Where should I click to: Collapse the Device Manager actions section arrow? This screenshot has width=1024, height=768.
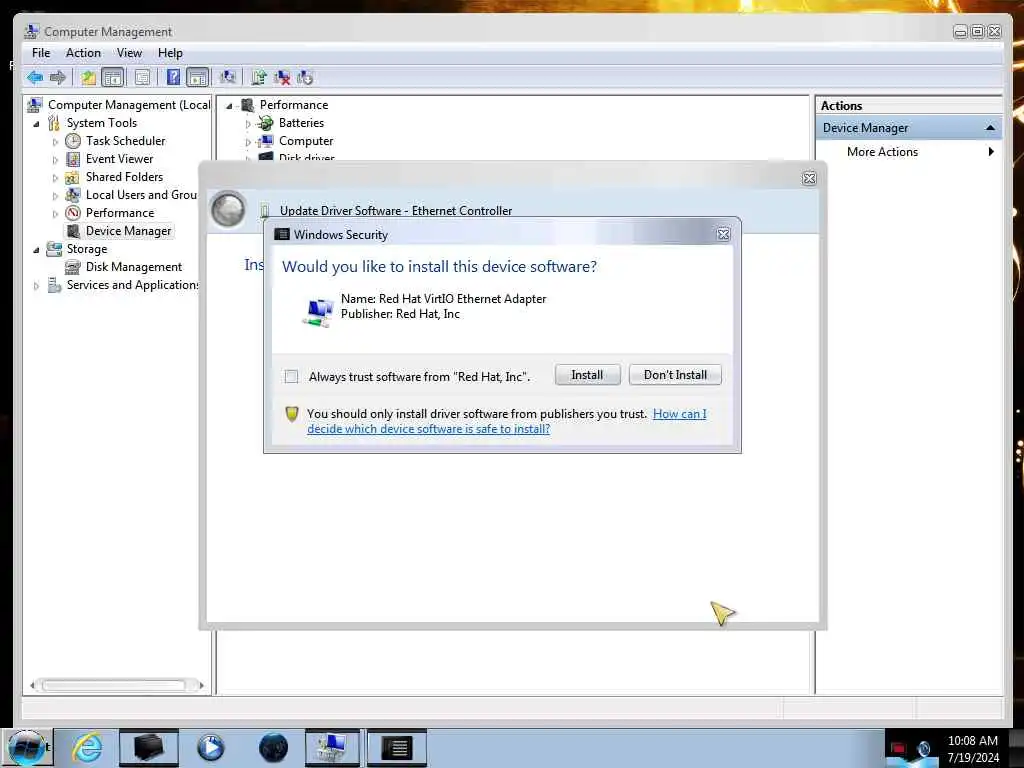coord(990,128)
